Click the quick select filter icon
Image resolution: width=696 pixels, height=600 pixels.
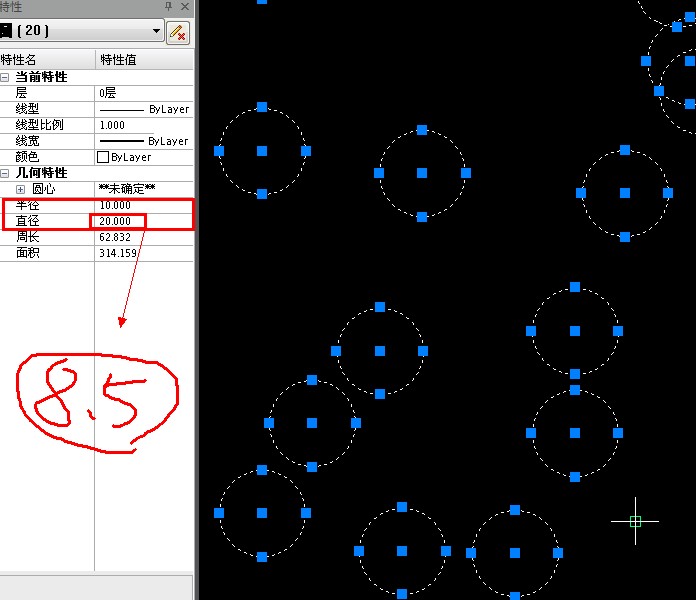[x=178, y=32]
